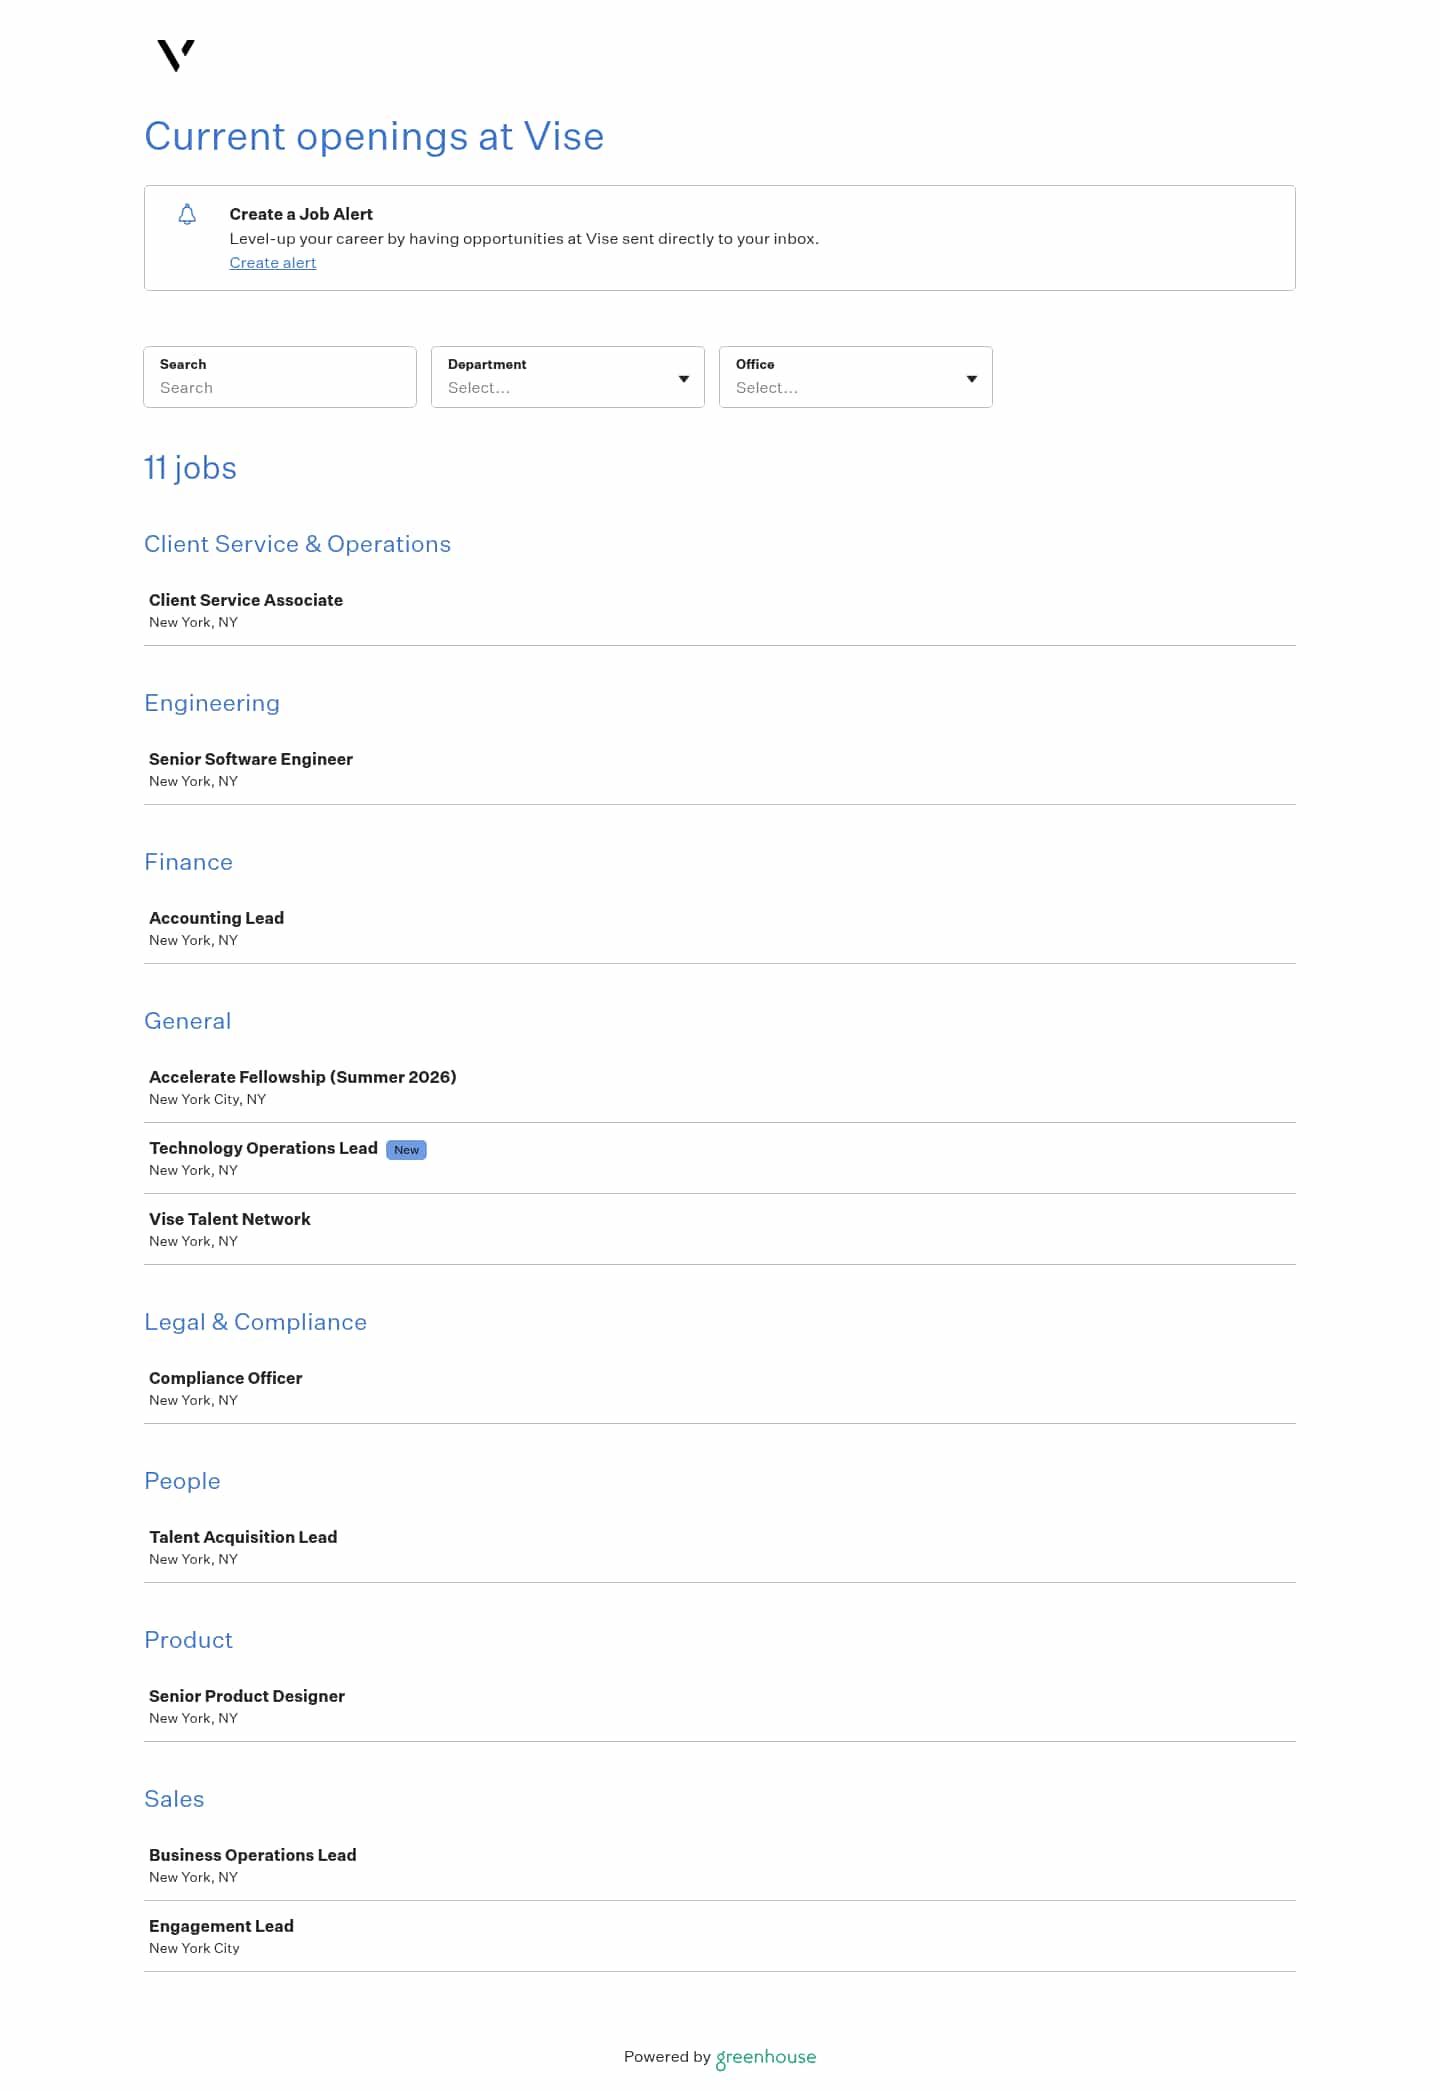Open the Client Service Associate job
This screenshot has width=1440, height=2092.
[246, 600]
